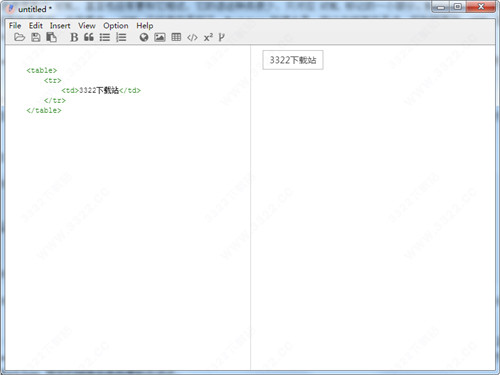This screenshot has width=500, height=375.
Task: Insert a code block with the </> icon
Action: click(x=192, y=38)
